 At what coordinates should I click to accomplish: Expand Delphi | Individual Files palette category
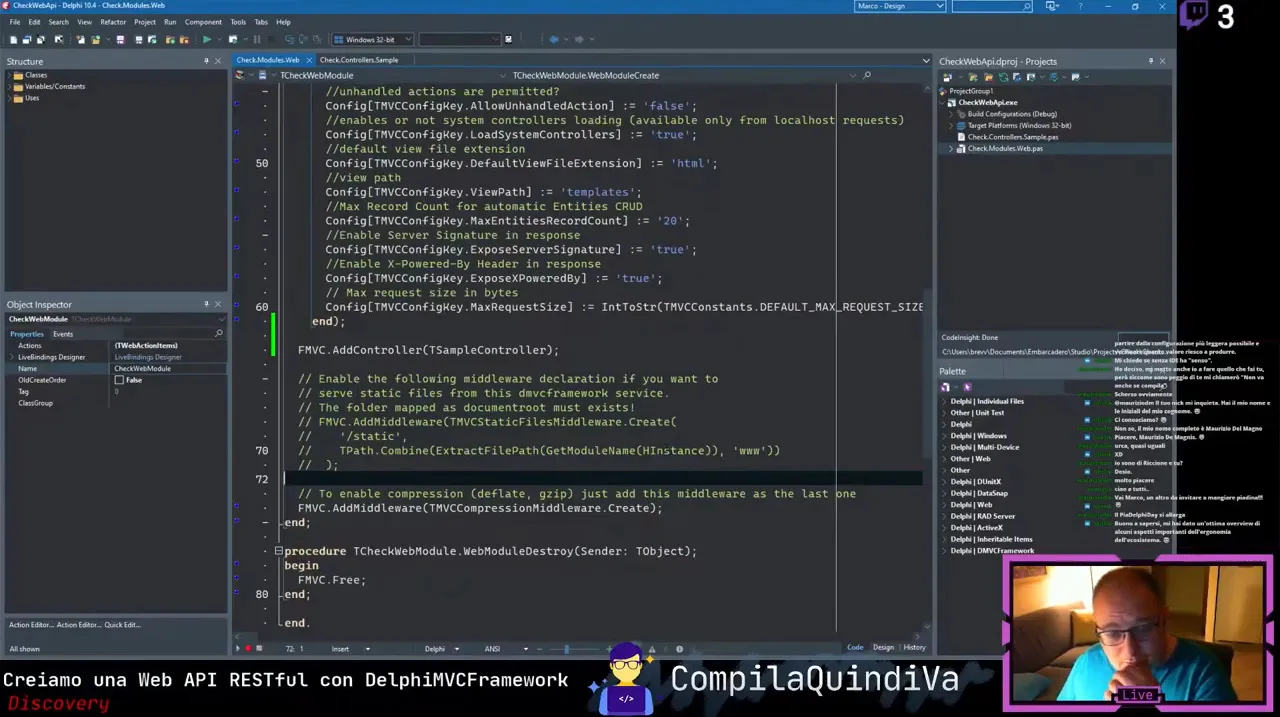pos(944,401)
